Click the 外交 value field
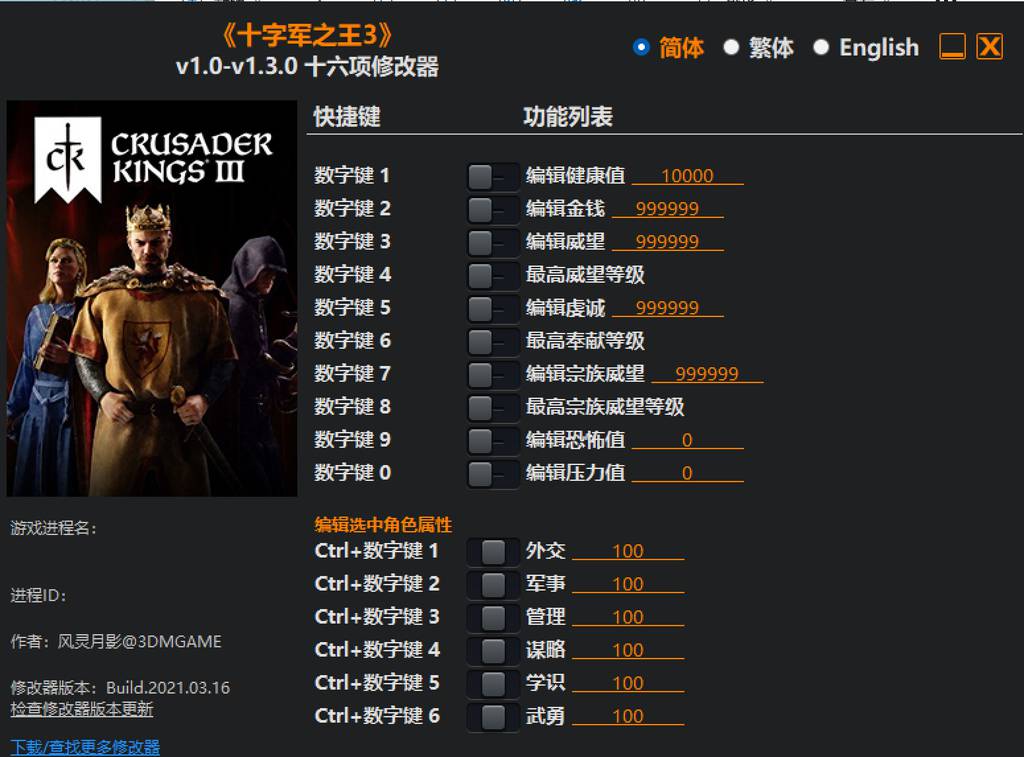The width and height of the screenshot is (1024, 757). coord(628,551)
